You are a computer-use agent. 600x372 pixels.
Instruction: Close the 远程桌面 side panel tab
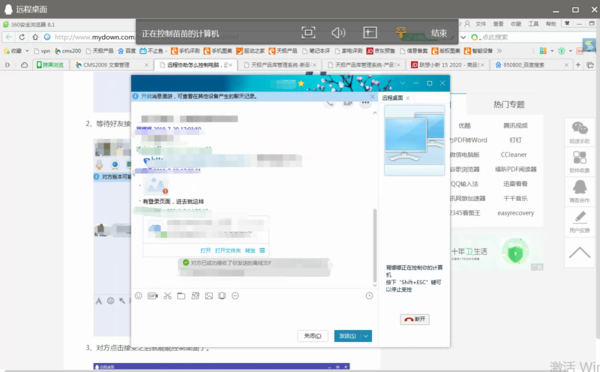408,98
